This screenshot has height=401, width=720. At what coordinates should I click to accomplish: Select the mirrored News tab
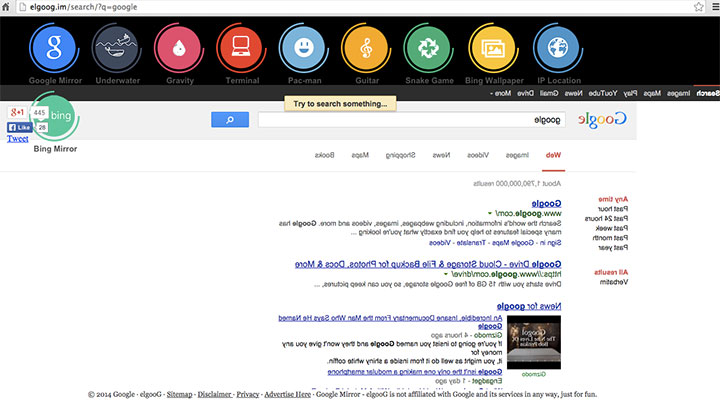pos(441,155)
